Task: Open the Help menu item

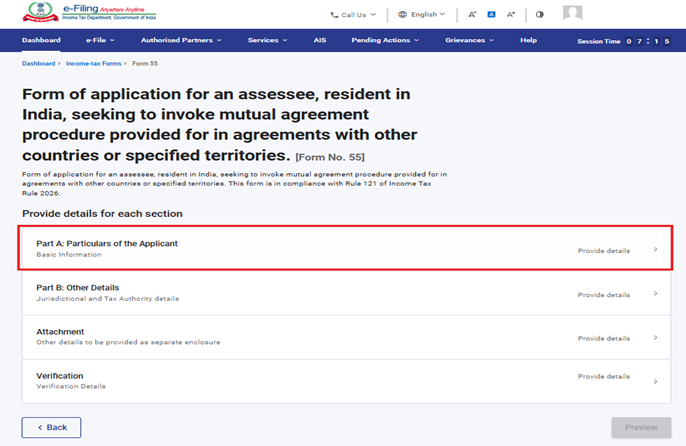Action: [528, 41]
